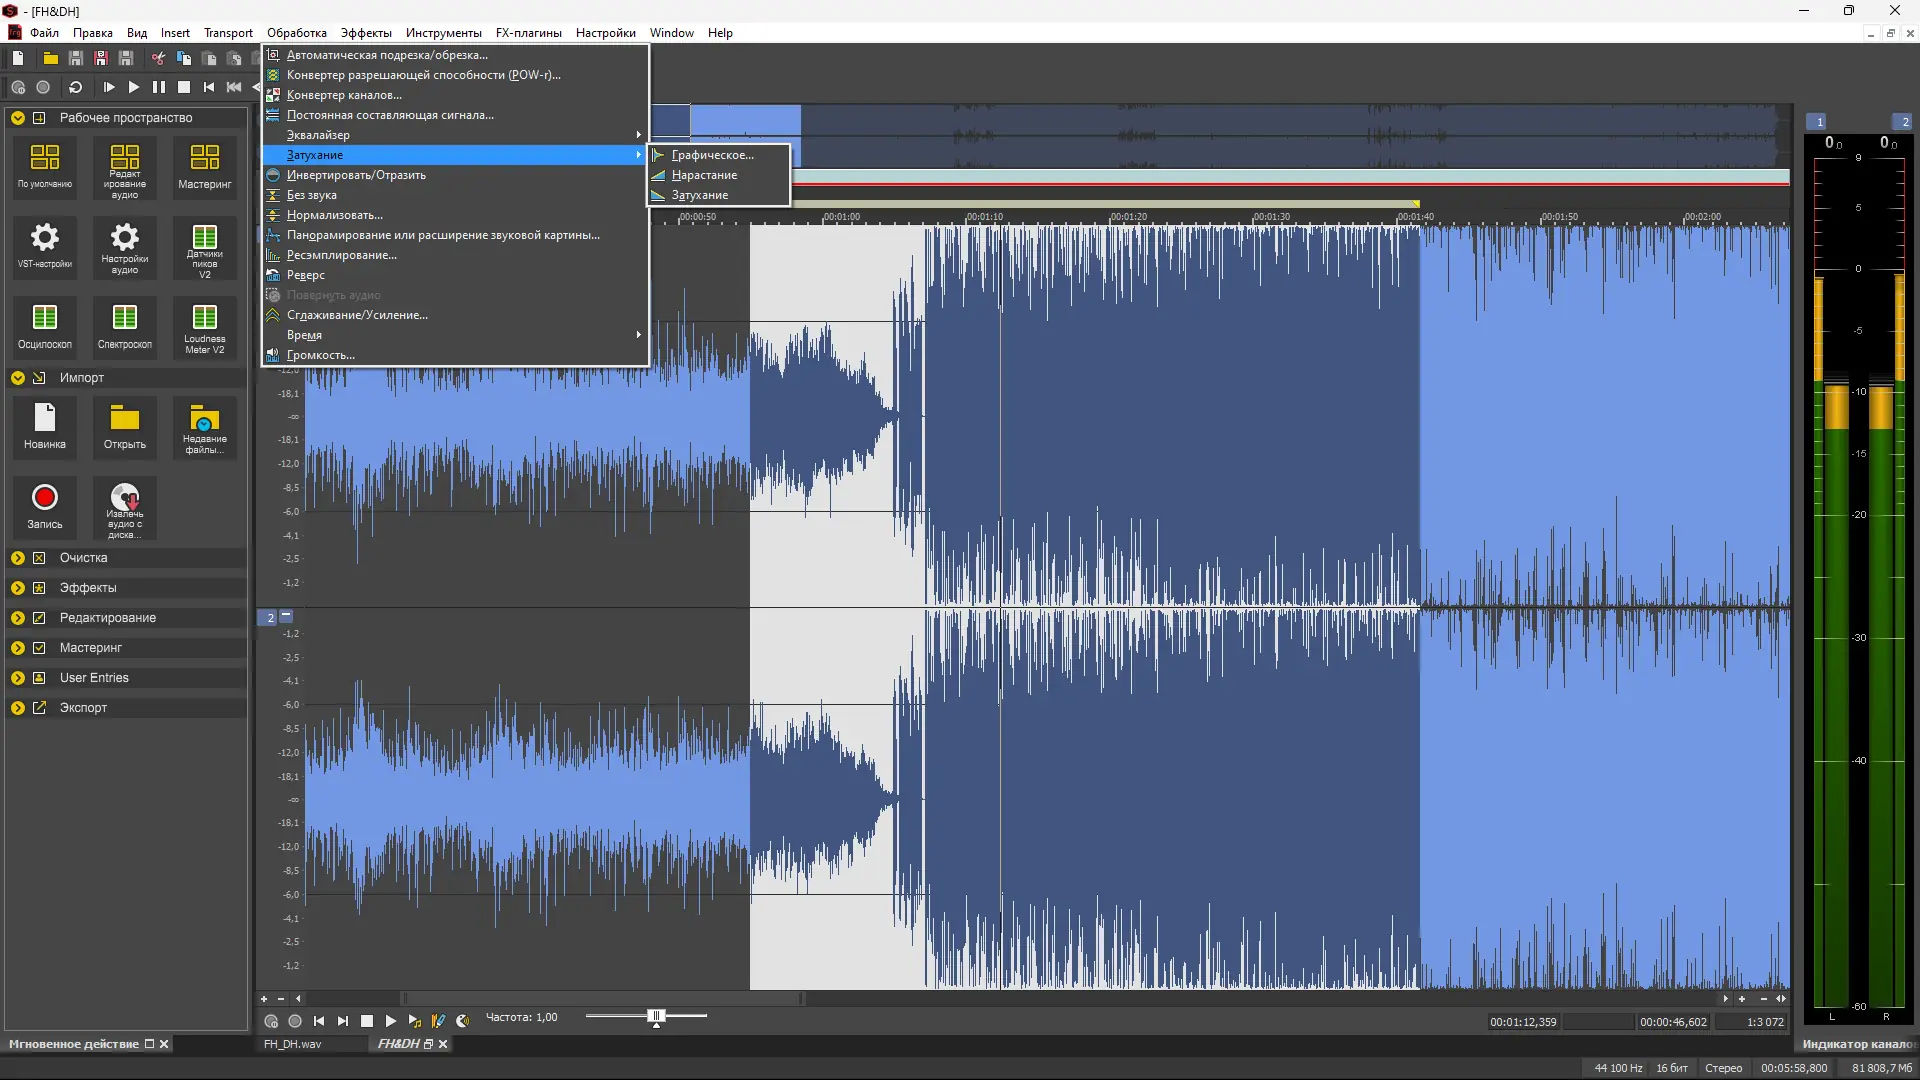Toggle meter channel 1 button
Screen dimensions: 1920x1080
1818,122
